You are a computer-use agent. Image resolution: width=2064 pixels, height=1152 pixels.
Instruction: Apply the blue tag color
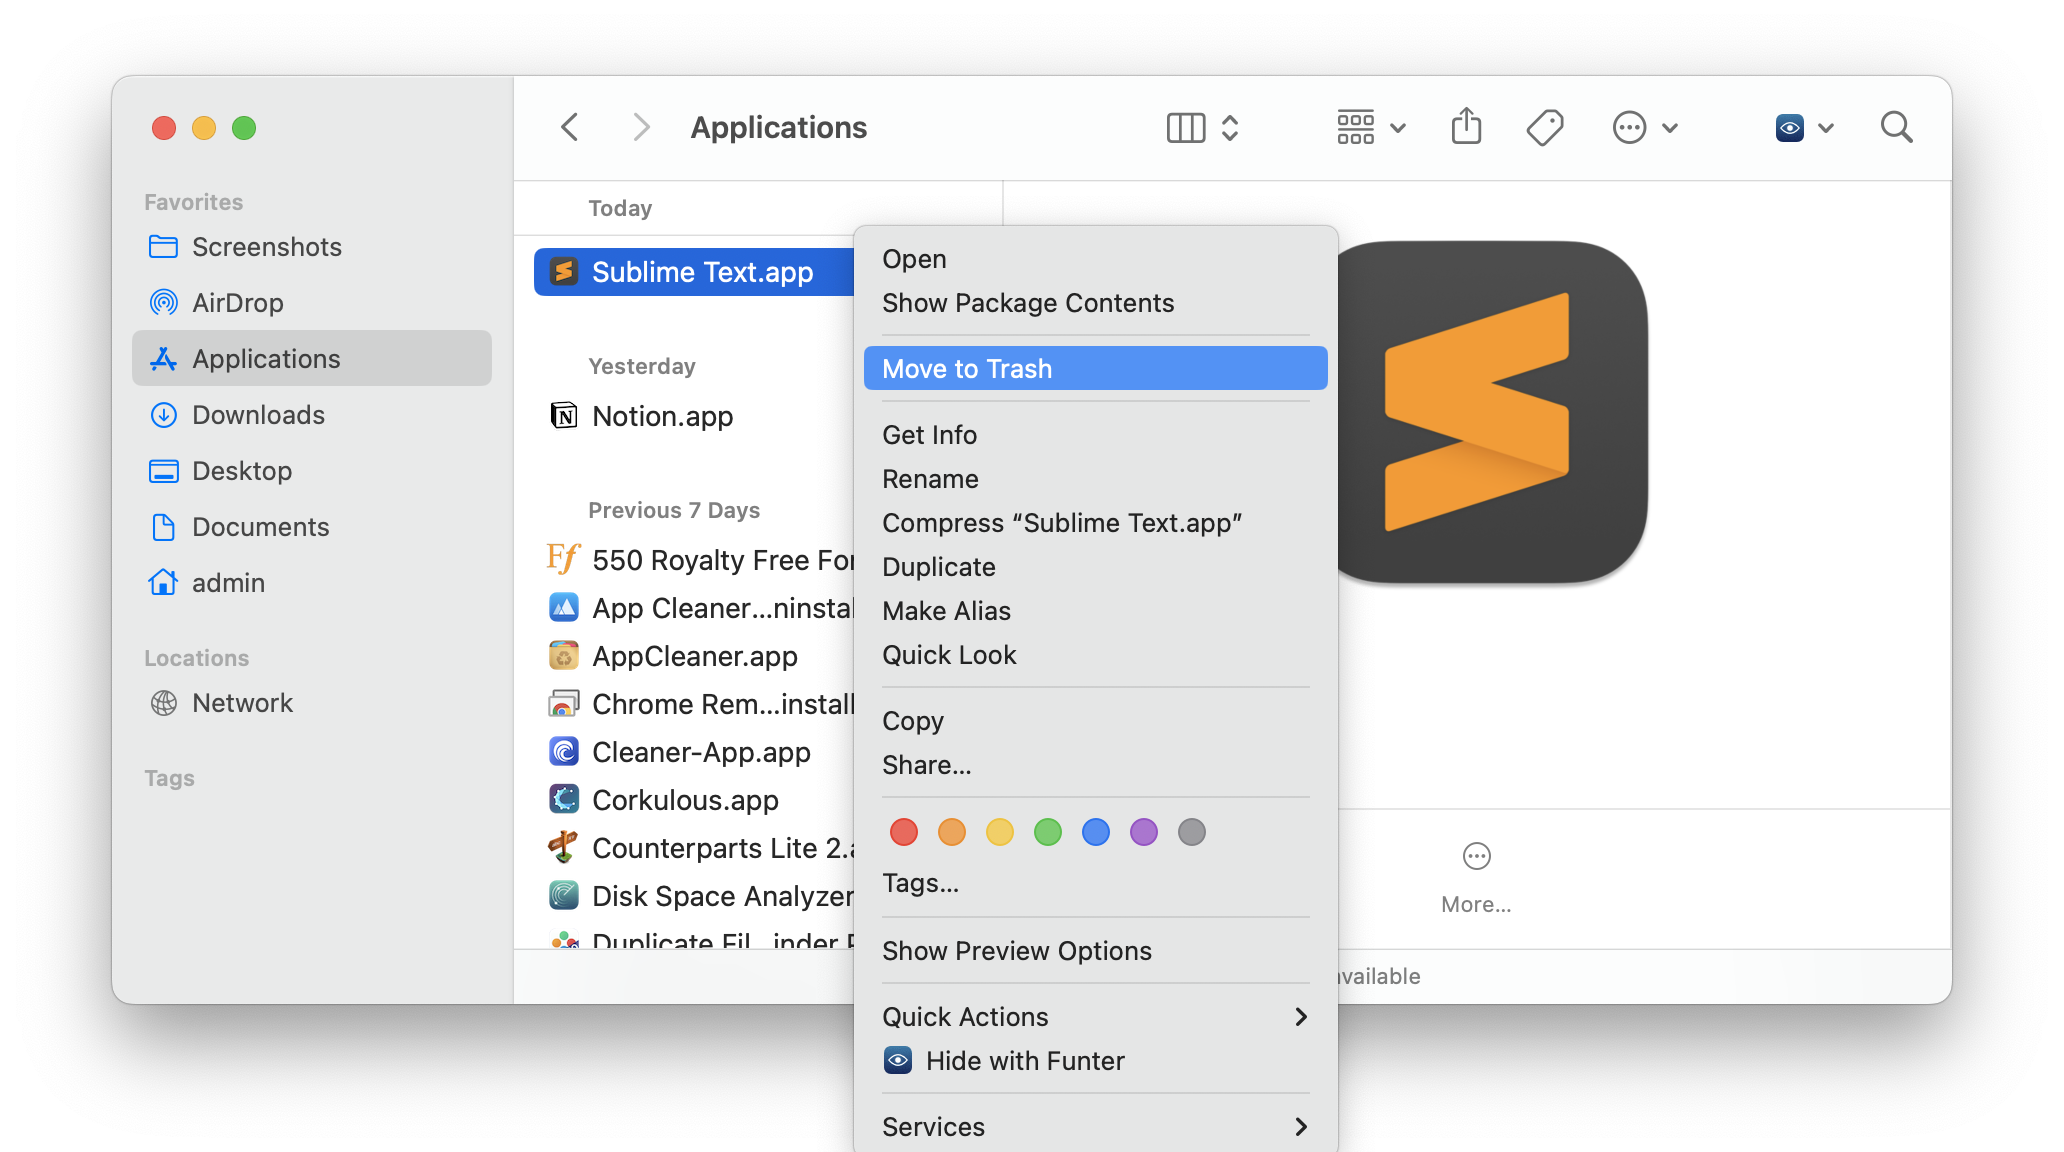(x=1096, y=832)
